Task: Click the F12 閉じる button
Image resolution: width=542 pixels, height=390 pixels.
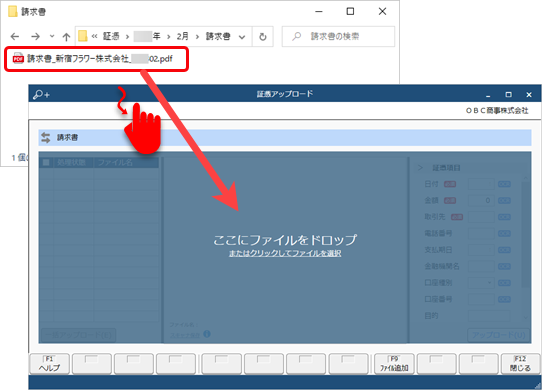Action: (x=520, y=364)
